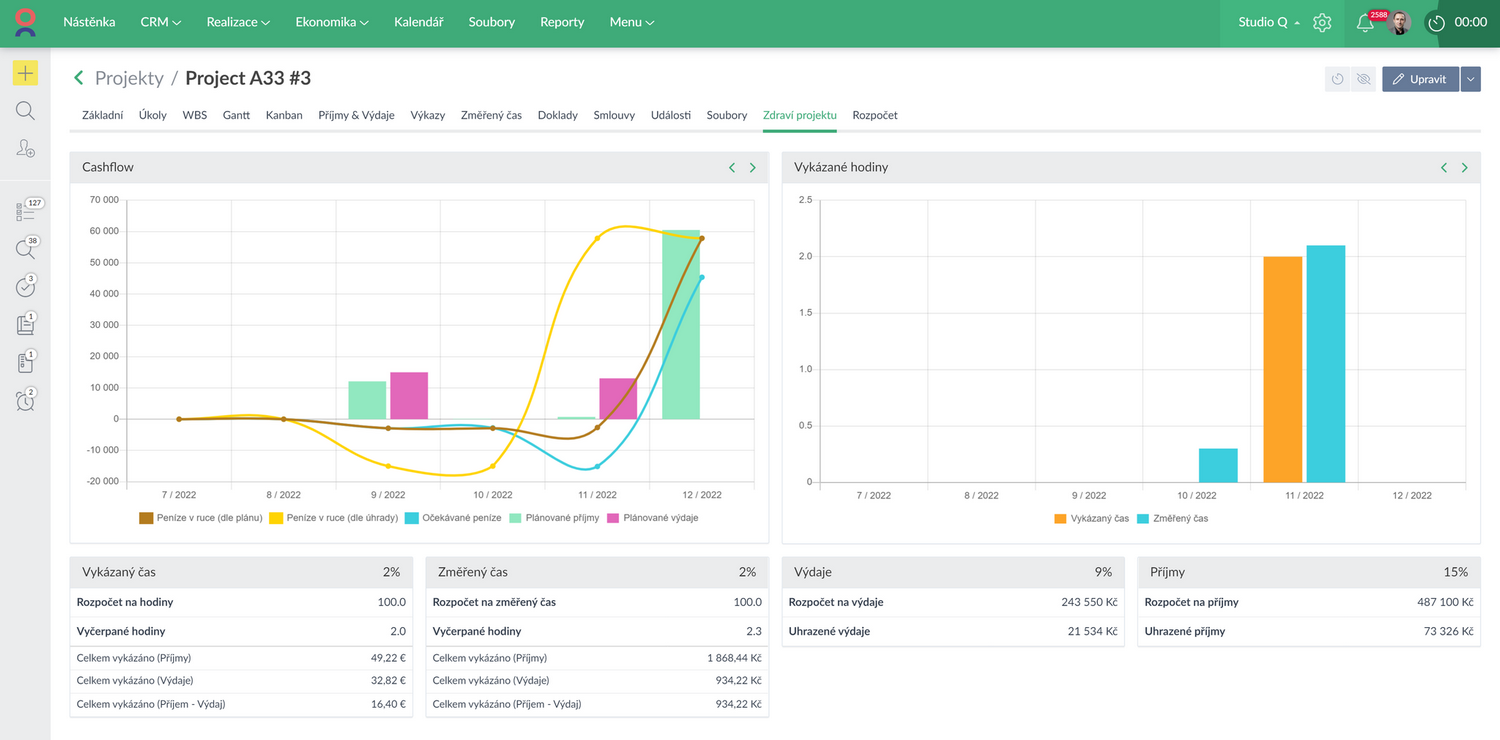The width and height of the screenshot is (1500, 740).
Task: Open settings gear icon
Action: 1322,23
